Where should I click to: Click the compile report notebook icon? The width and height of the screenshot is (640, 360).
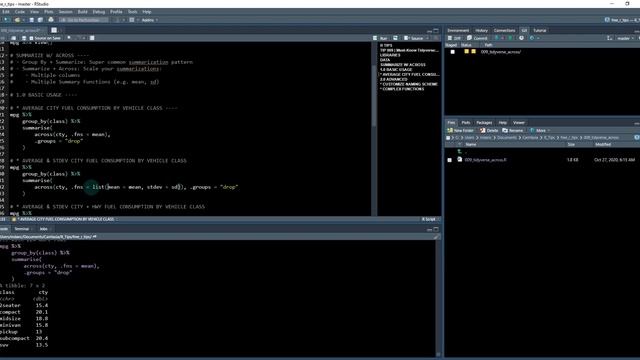point(92,38)
